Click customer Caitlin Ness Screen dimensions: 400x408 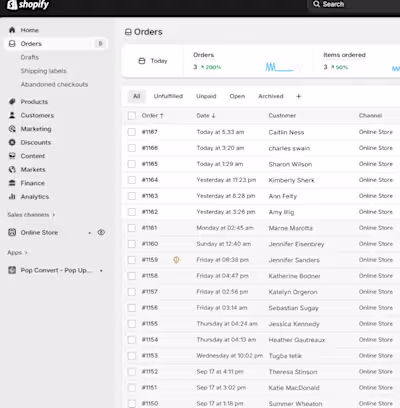[286, 132]
